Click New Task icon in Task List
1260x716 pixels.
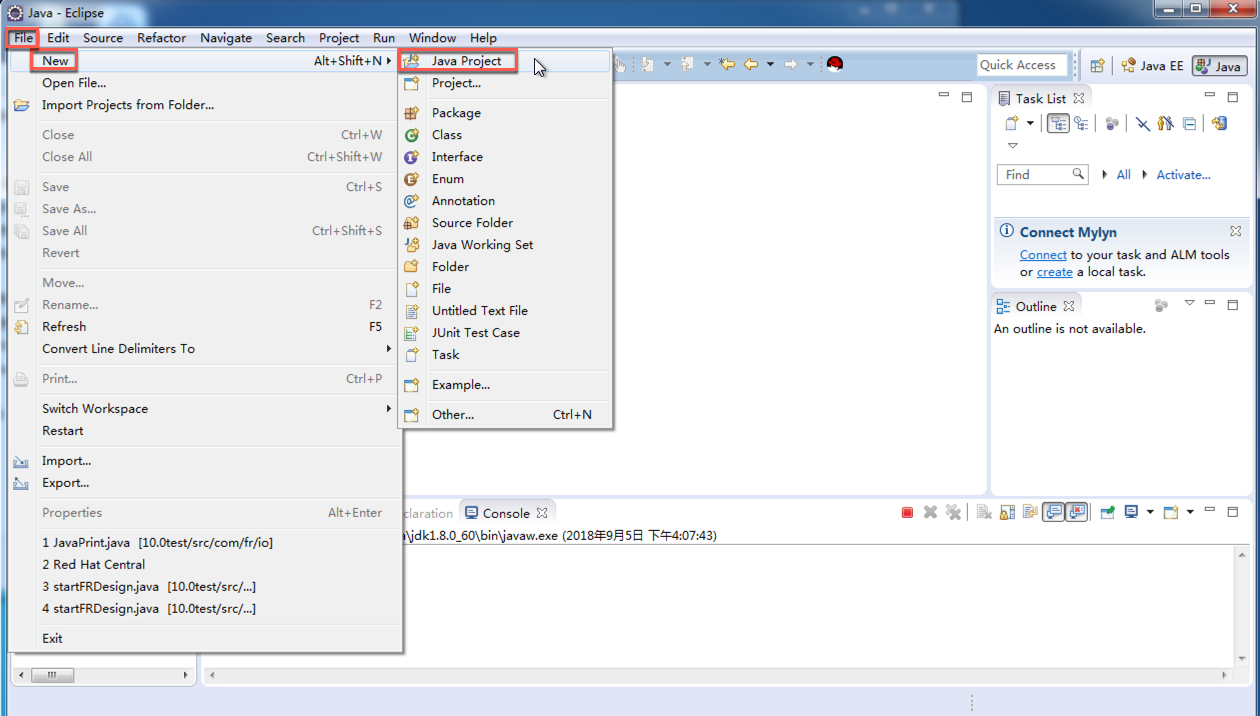click(x=1012, y=124)
